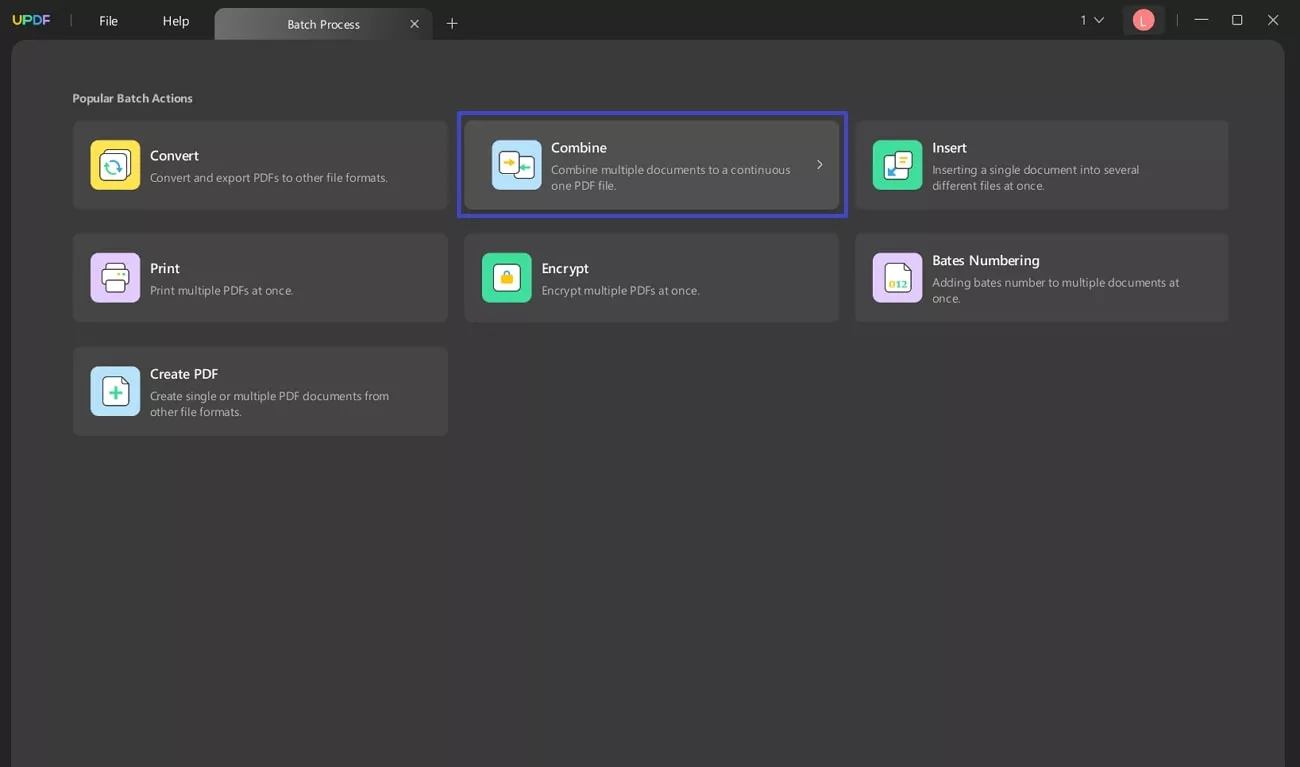The width and height of the screenshot is (1300, 767).
Task: Click 'Convert and export PDFs' description
Action: 269,178
